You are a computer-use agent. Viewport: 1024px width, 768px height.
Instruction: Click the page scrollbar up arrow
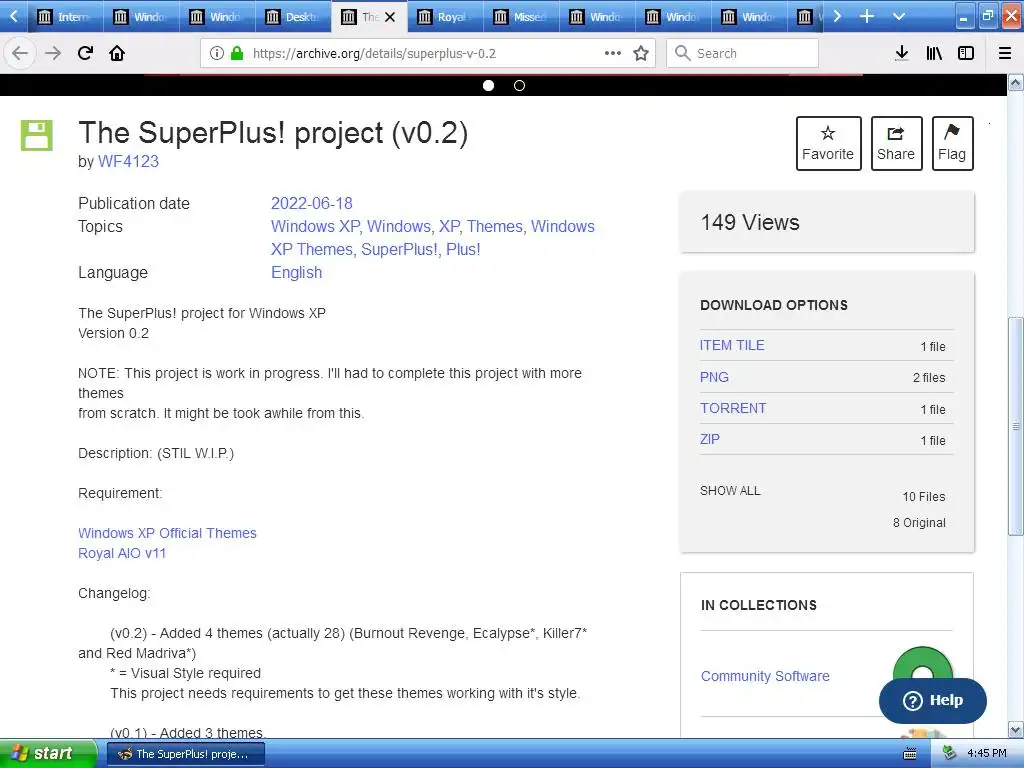pos(1016,83)
